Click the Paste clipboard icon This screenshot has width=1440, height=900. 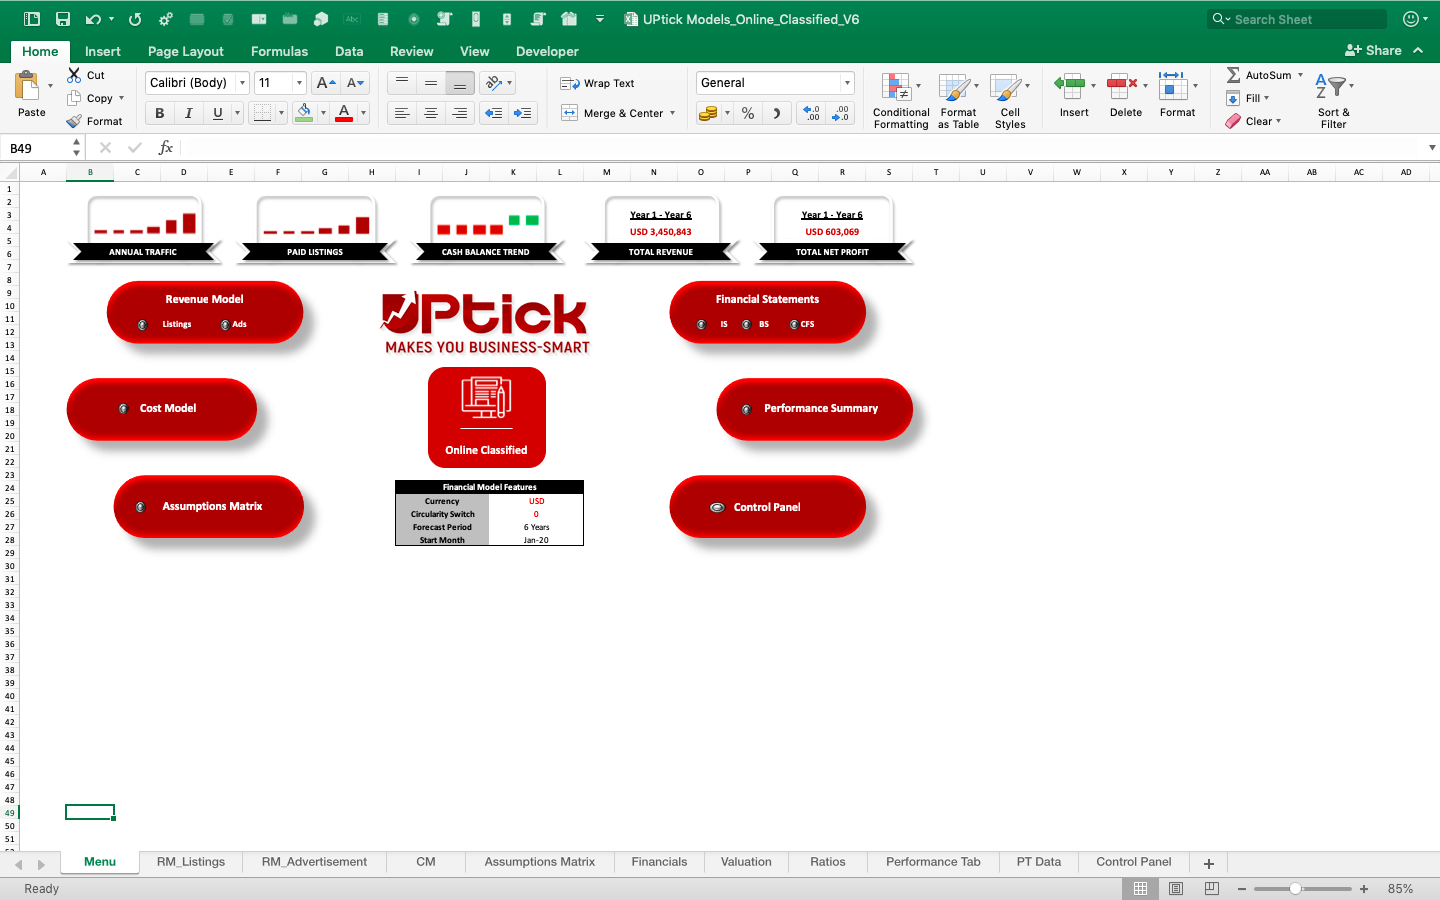pyautogui.click(x=28, y=86)
